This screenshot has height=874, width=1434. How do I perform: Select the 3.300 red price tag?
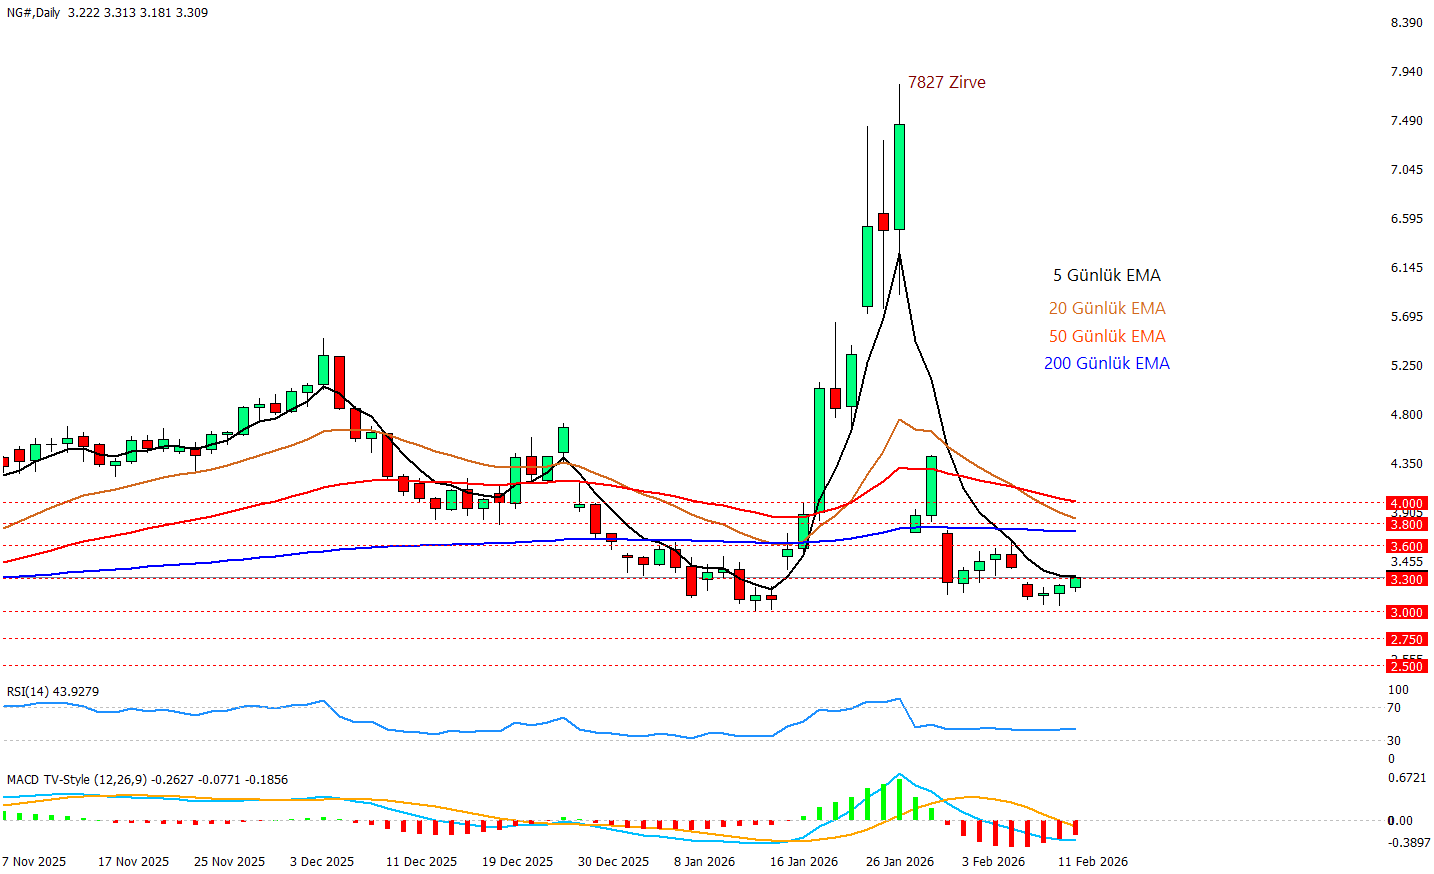click(1405, 579)
